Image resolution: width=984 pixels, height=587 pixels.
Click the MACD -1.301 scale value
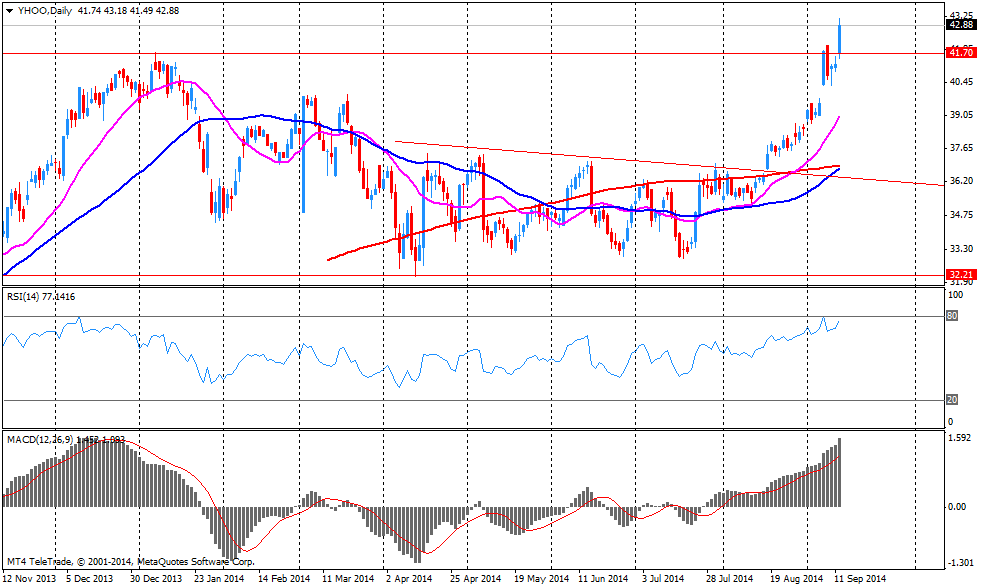(x=961, y=562)
